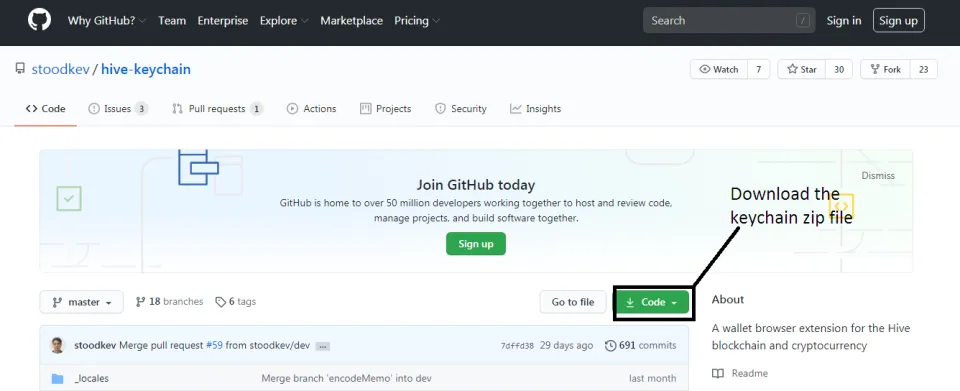The image size is (960, 391).
Task: Switch to the Issues tab
Action: click(118, 108)
